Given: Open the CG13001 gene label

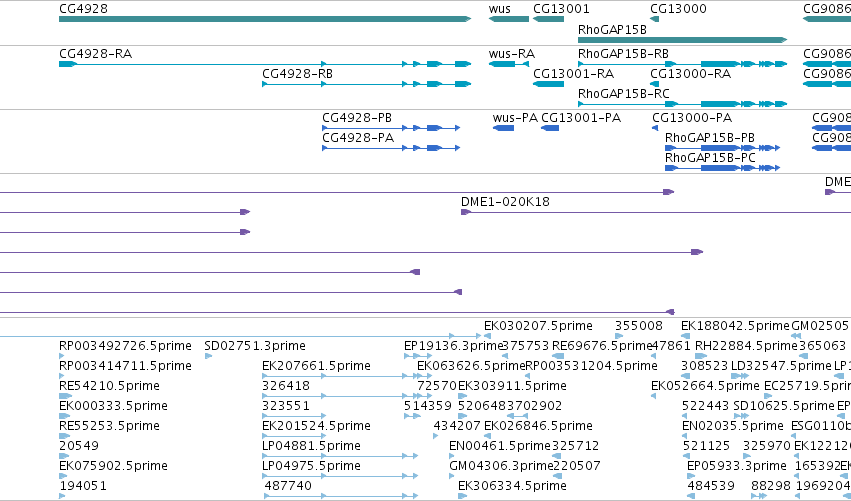Looking at the screenshot, I should (561, 9).
